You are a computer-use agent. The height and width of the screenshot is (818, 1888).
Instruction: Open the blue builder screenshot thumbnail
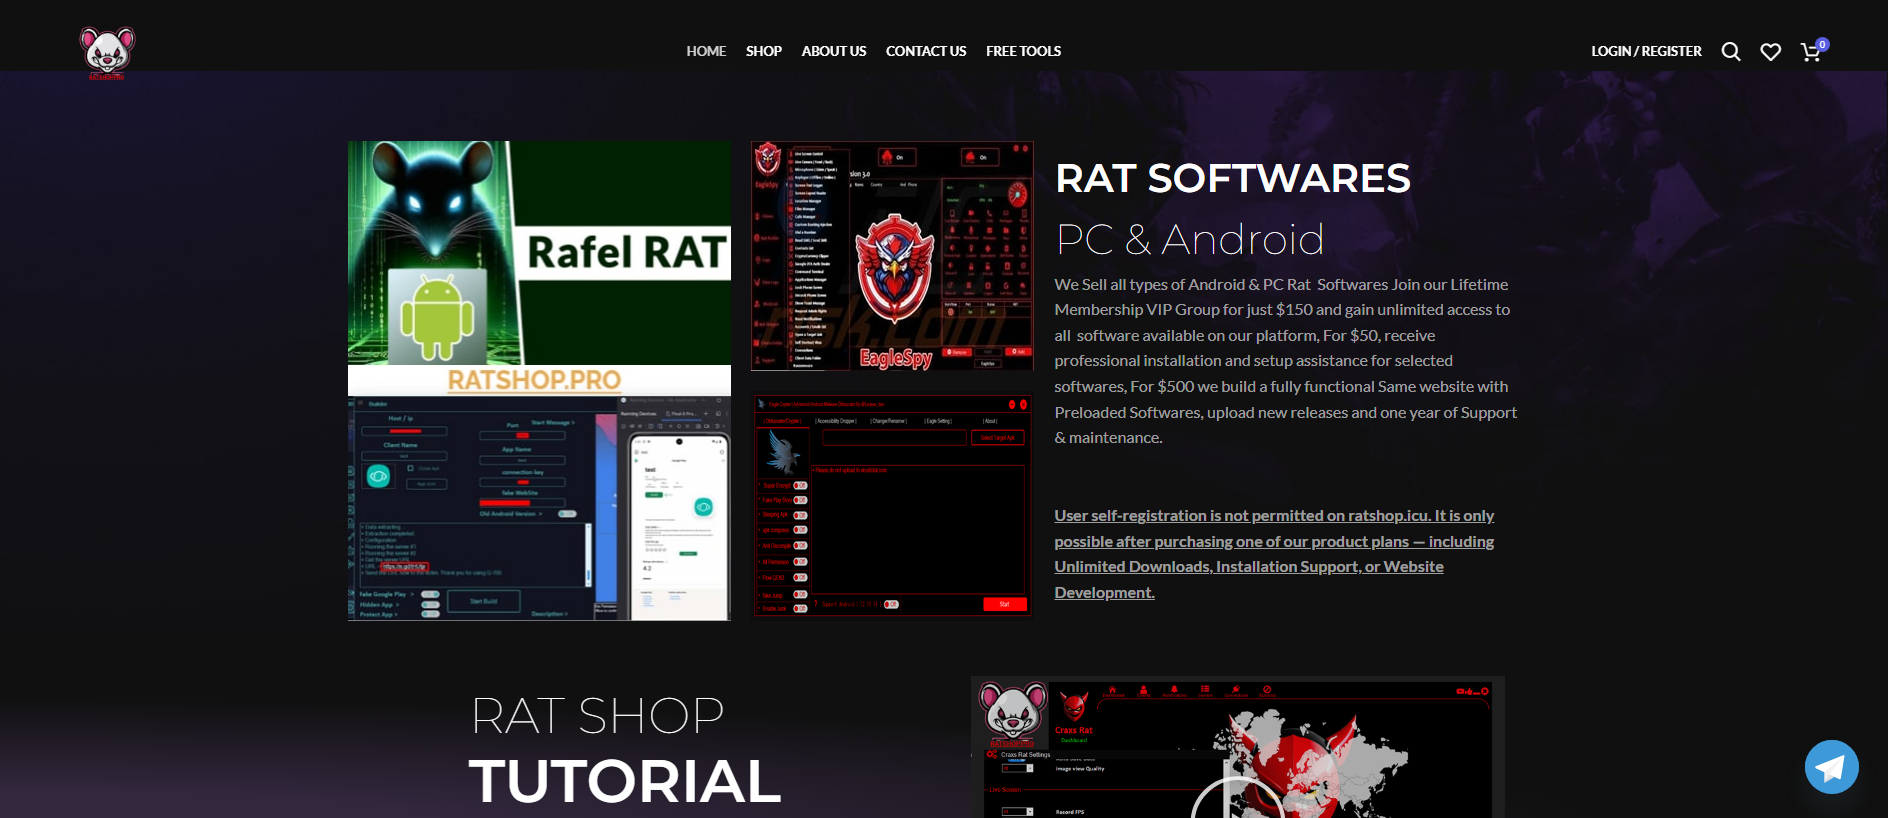pyautogui.click(x=539, y=509)
